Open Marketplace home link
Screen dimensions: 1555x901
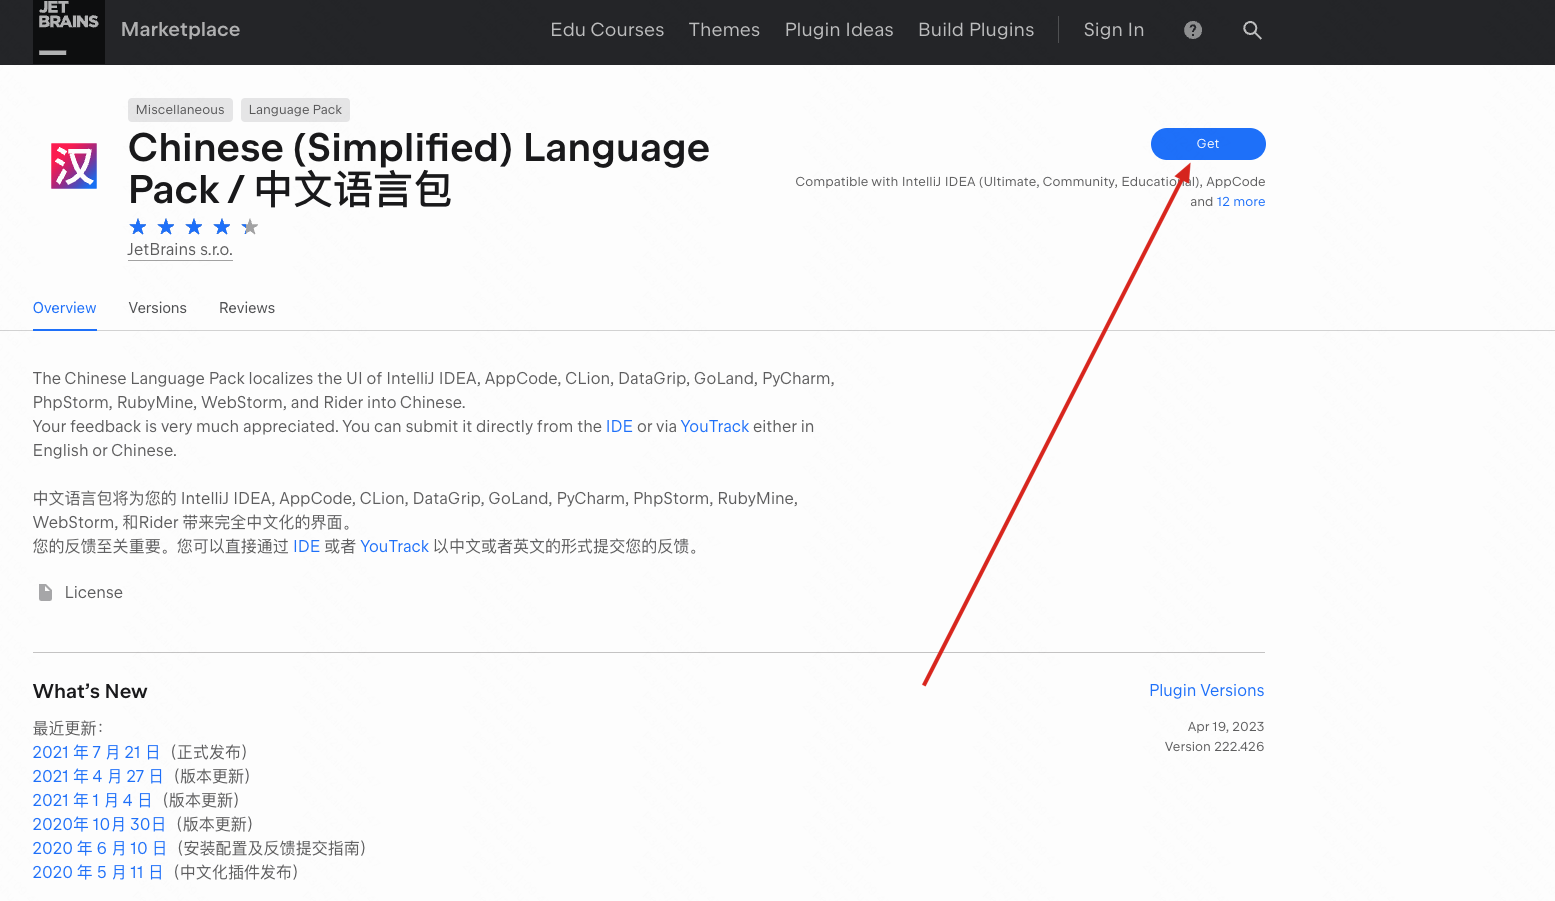click(180, 30)
